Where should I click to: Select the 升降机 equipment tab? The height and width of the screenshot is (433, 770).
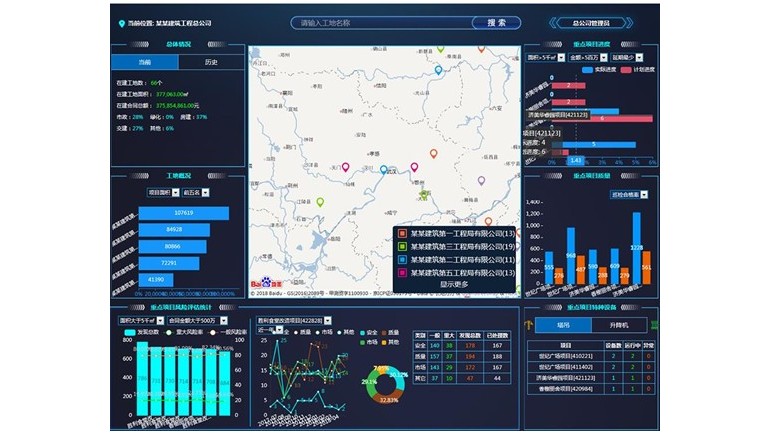coord(619,325)
